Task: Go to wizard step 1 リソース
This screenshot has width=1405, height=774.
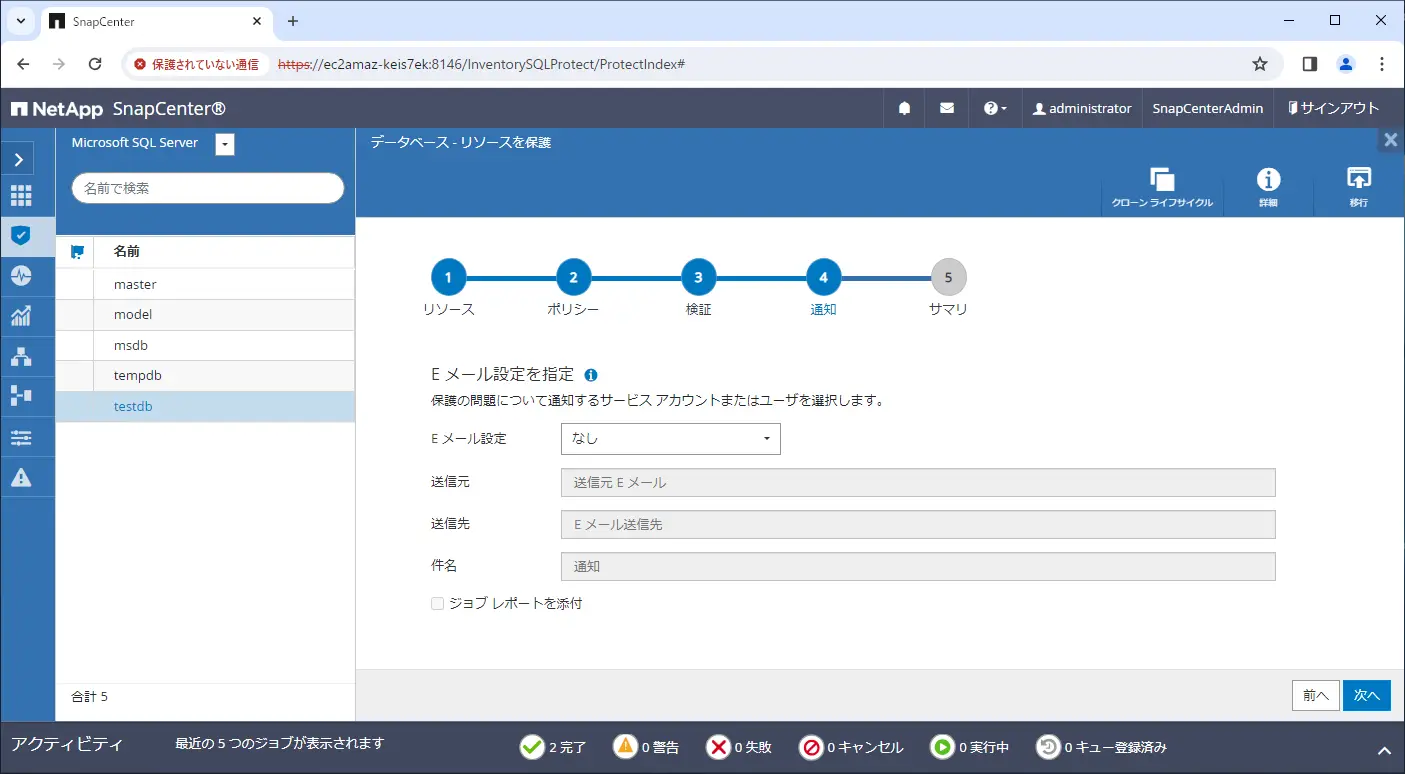Action: pos(448,278)
